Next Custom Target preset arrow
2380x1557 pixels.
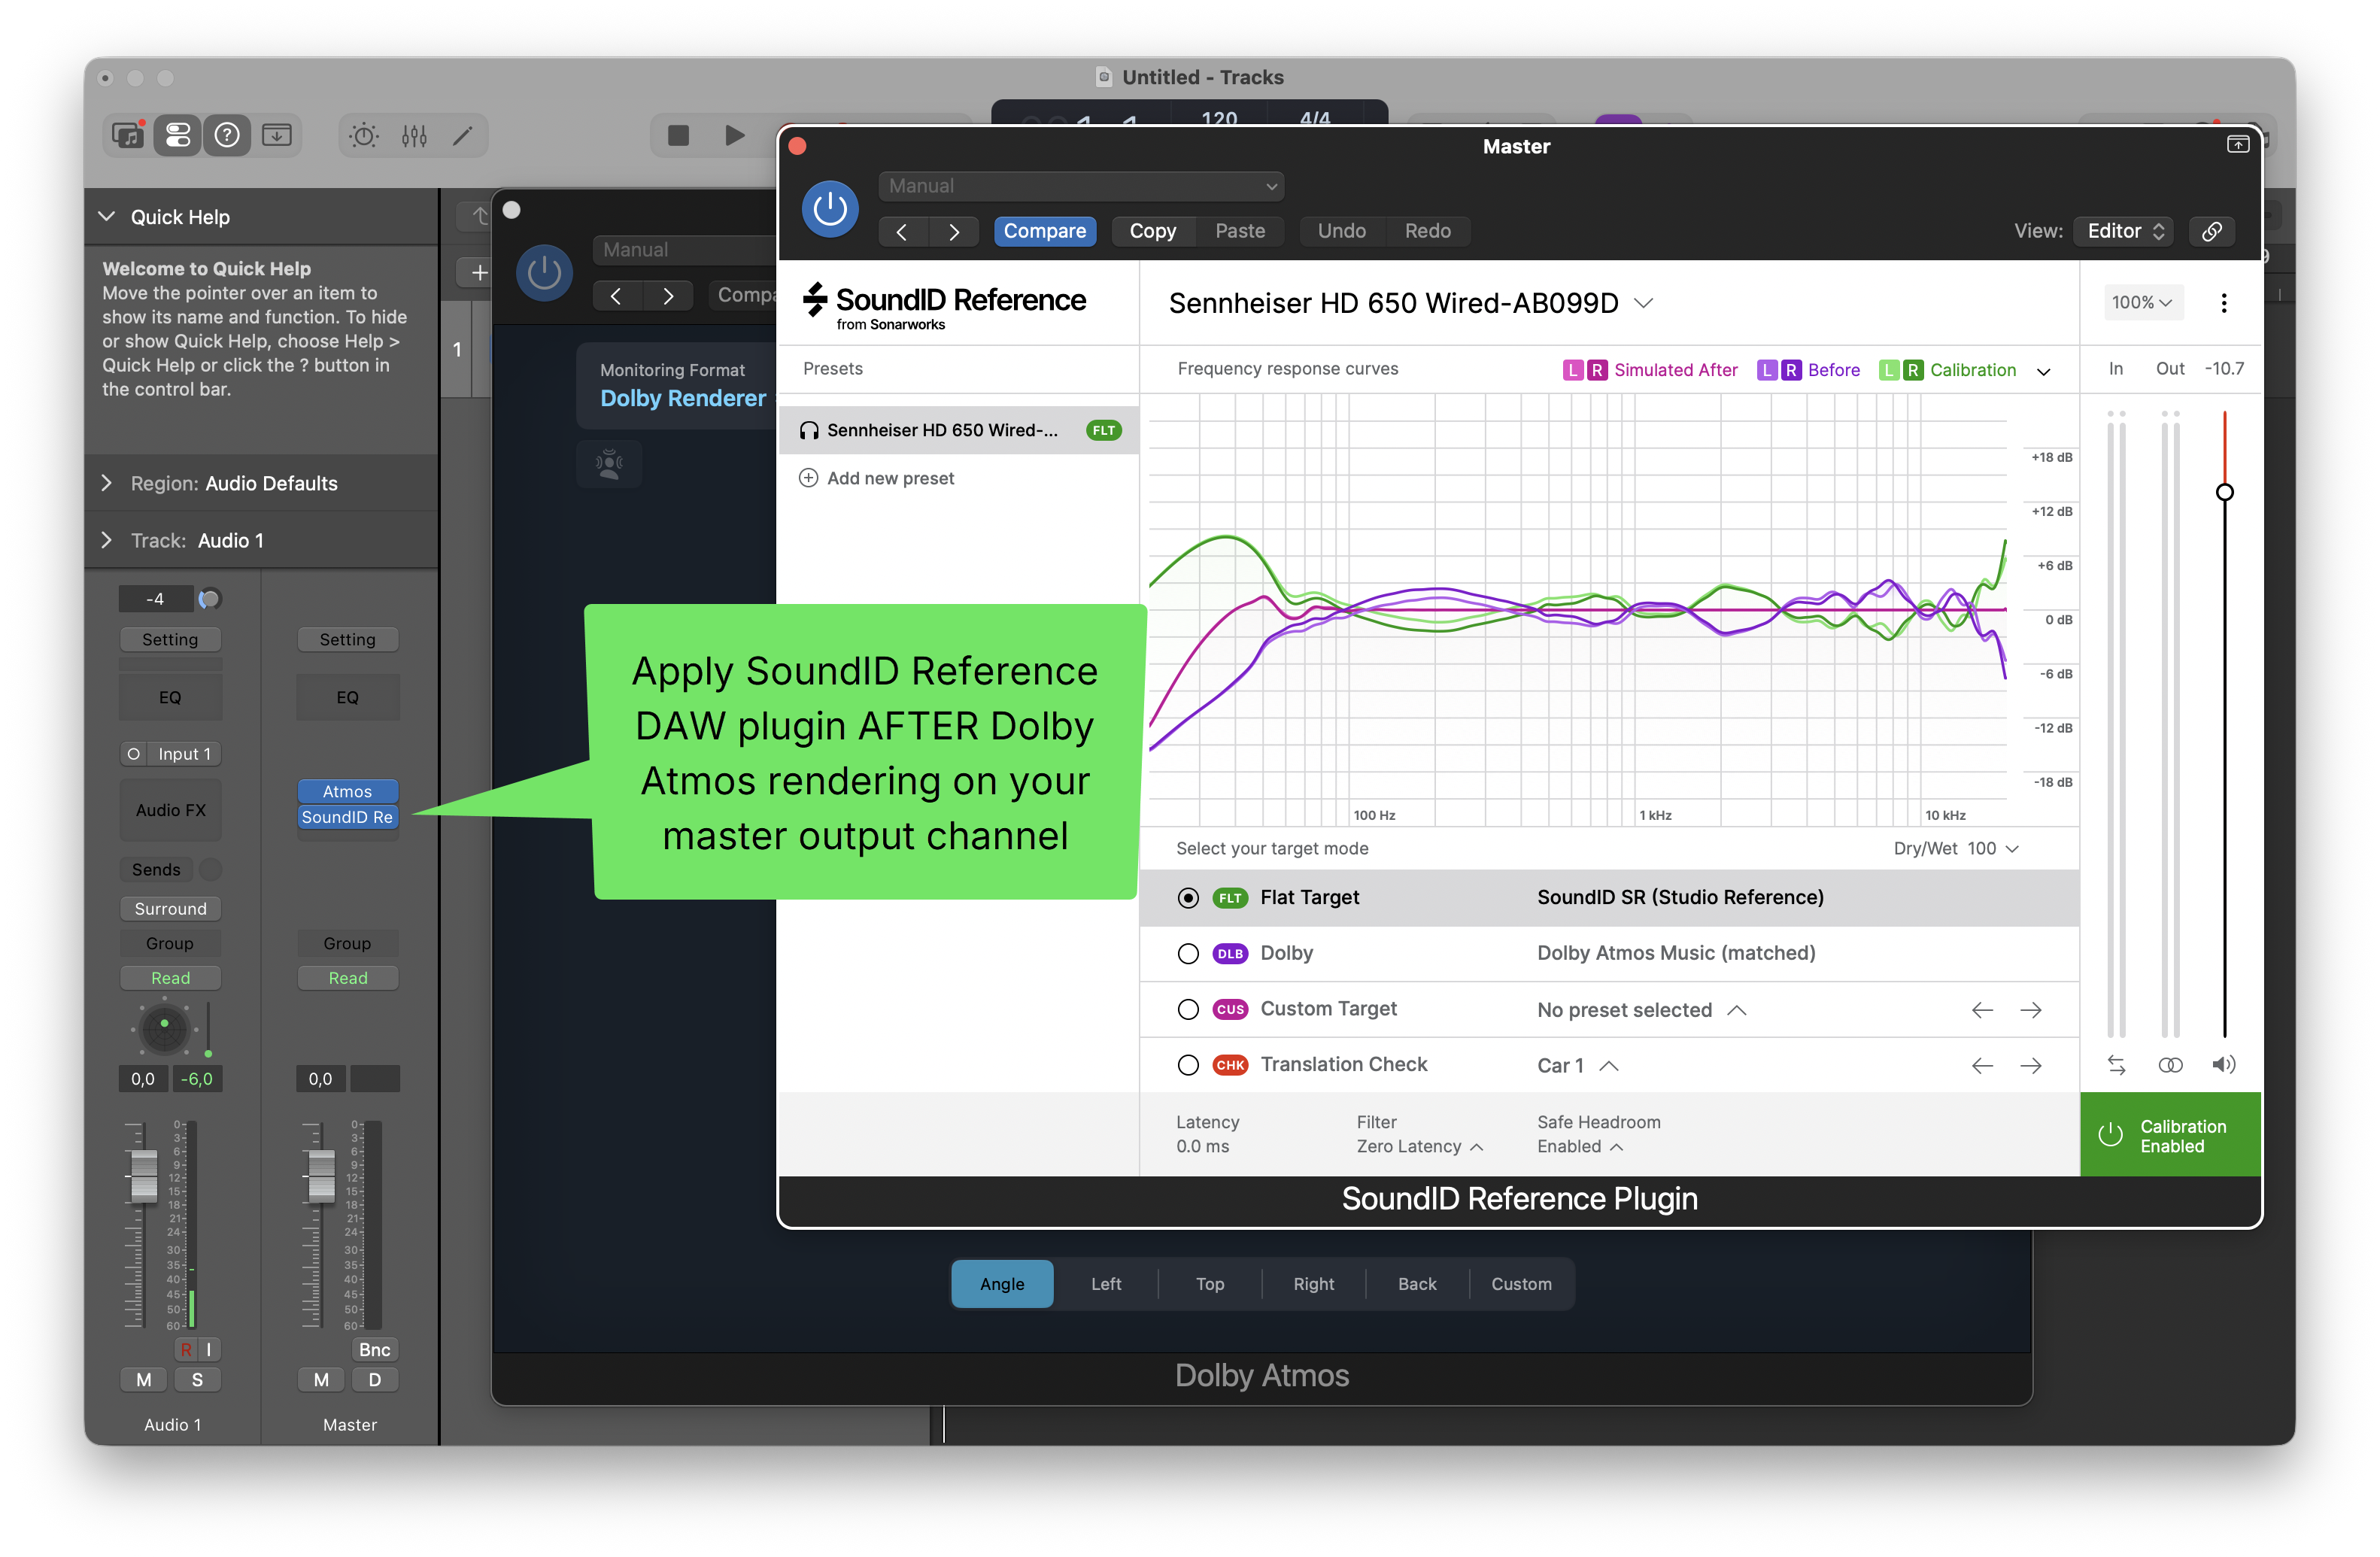(2031, 1010)
